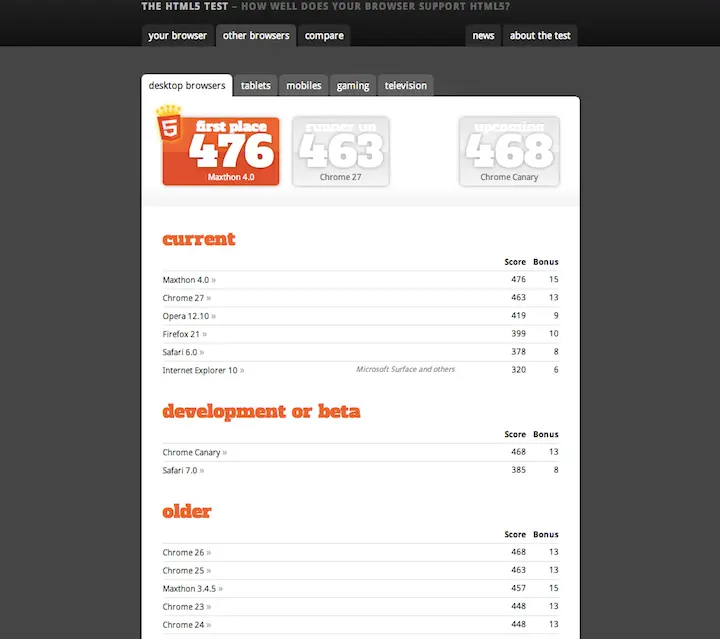Click score 378 in Safari 6.0 row
The width and height of the screenshot is (720, 639).
pyautogui.click(x=518, y=352)
